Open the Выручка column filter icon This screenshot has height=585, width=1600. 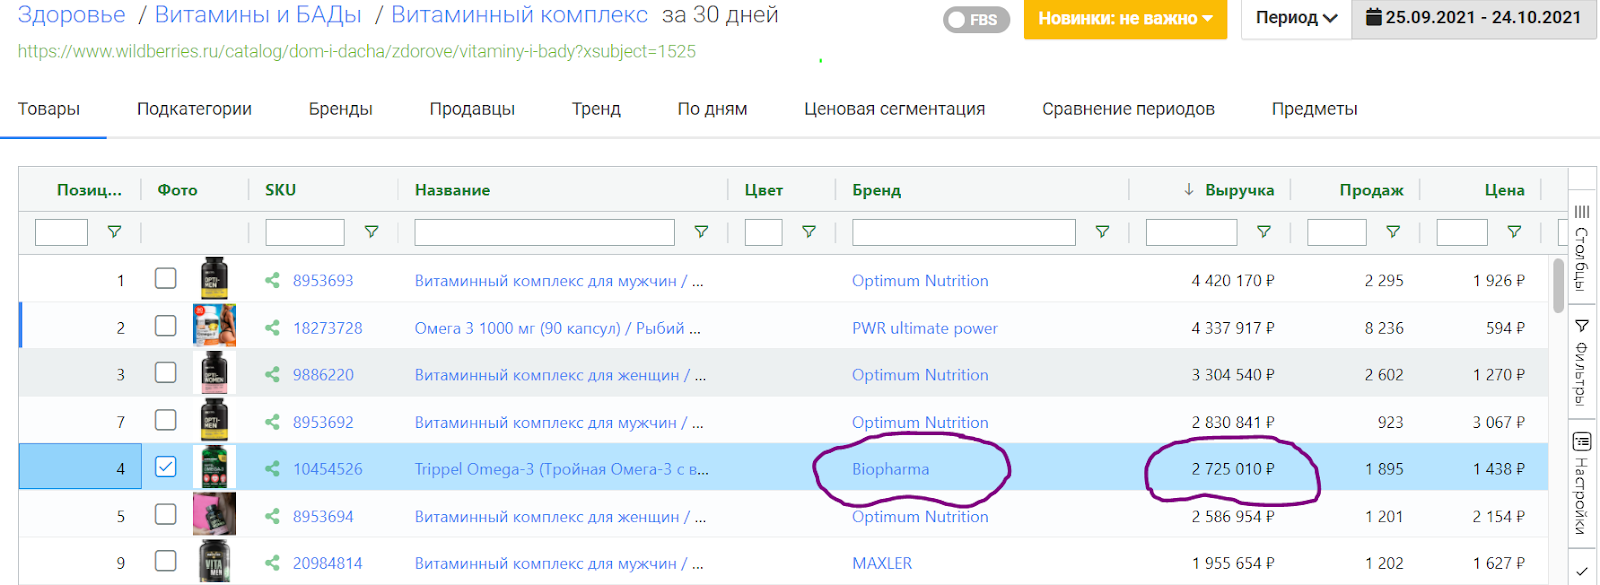pos(1264,232)
